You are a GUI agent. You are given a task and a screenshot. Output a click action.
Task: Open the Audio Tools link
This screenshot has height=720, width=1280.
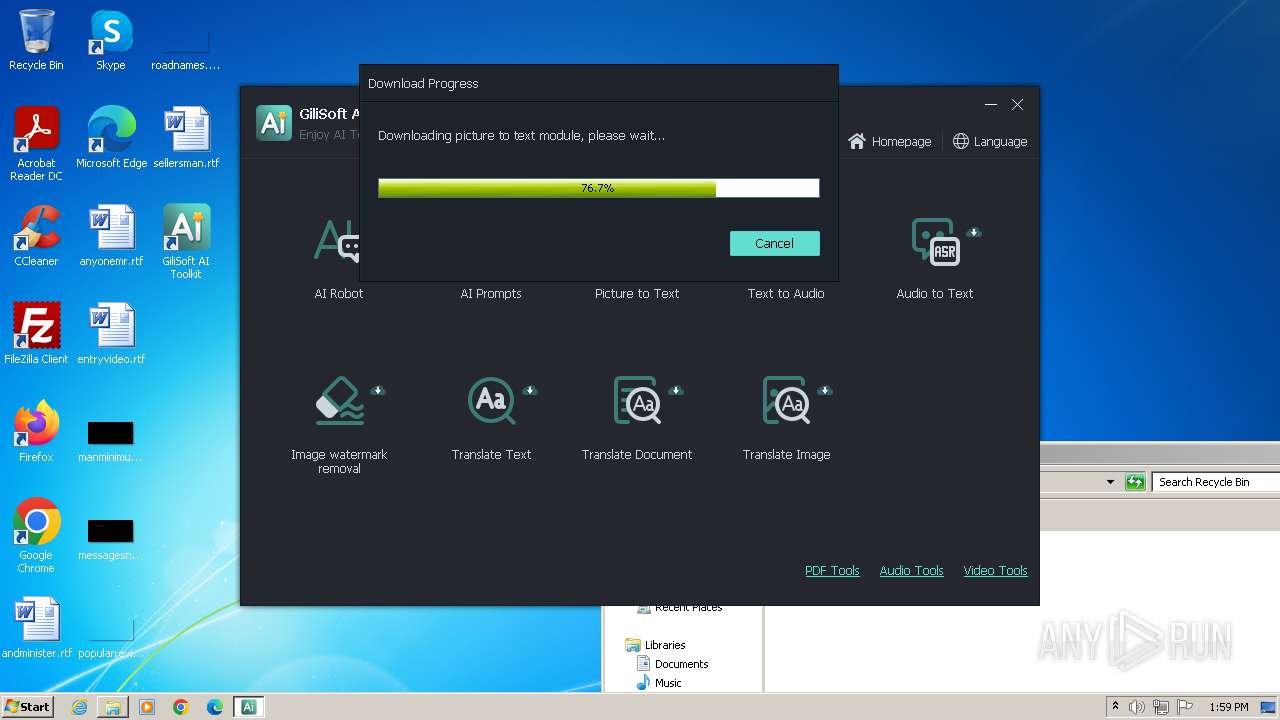point(911,571)
